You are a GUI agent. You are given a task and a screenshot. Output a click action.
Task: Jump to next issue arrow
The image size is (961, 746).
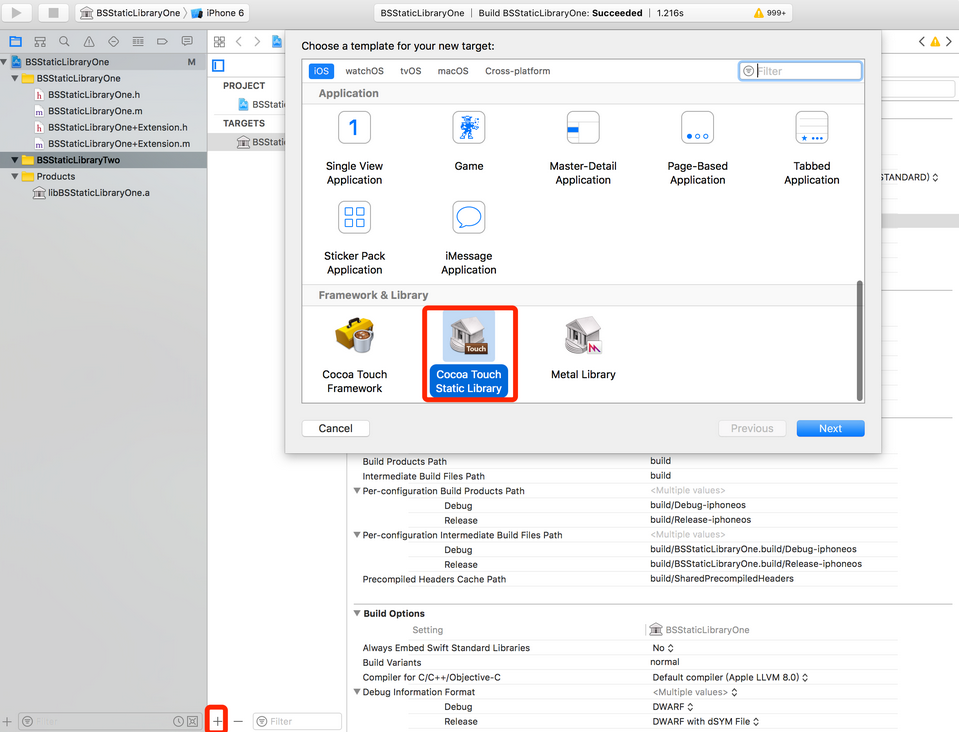click(x=949, y=42)
